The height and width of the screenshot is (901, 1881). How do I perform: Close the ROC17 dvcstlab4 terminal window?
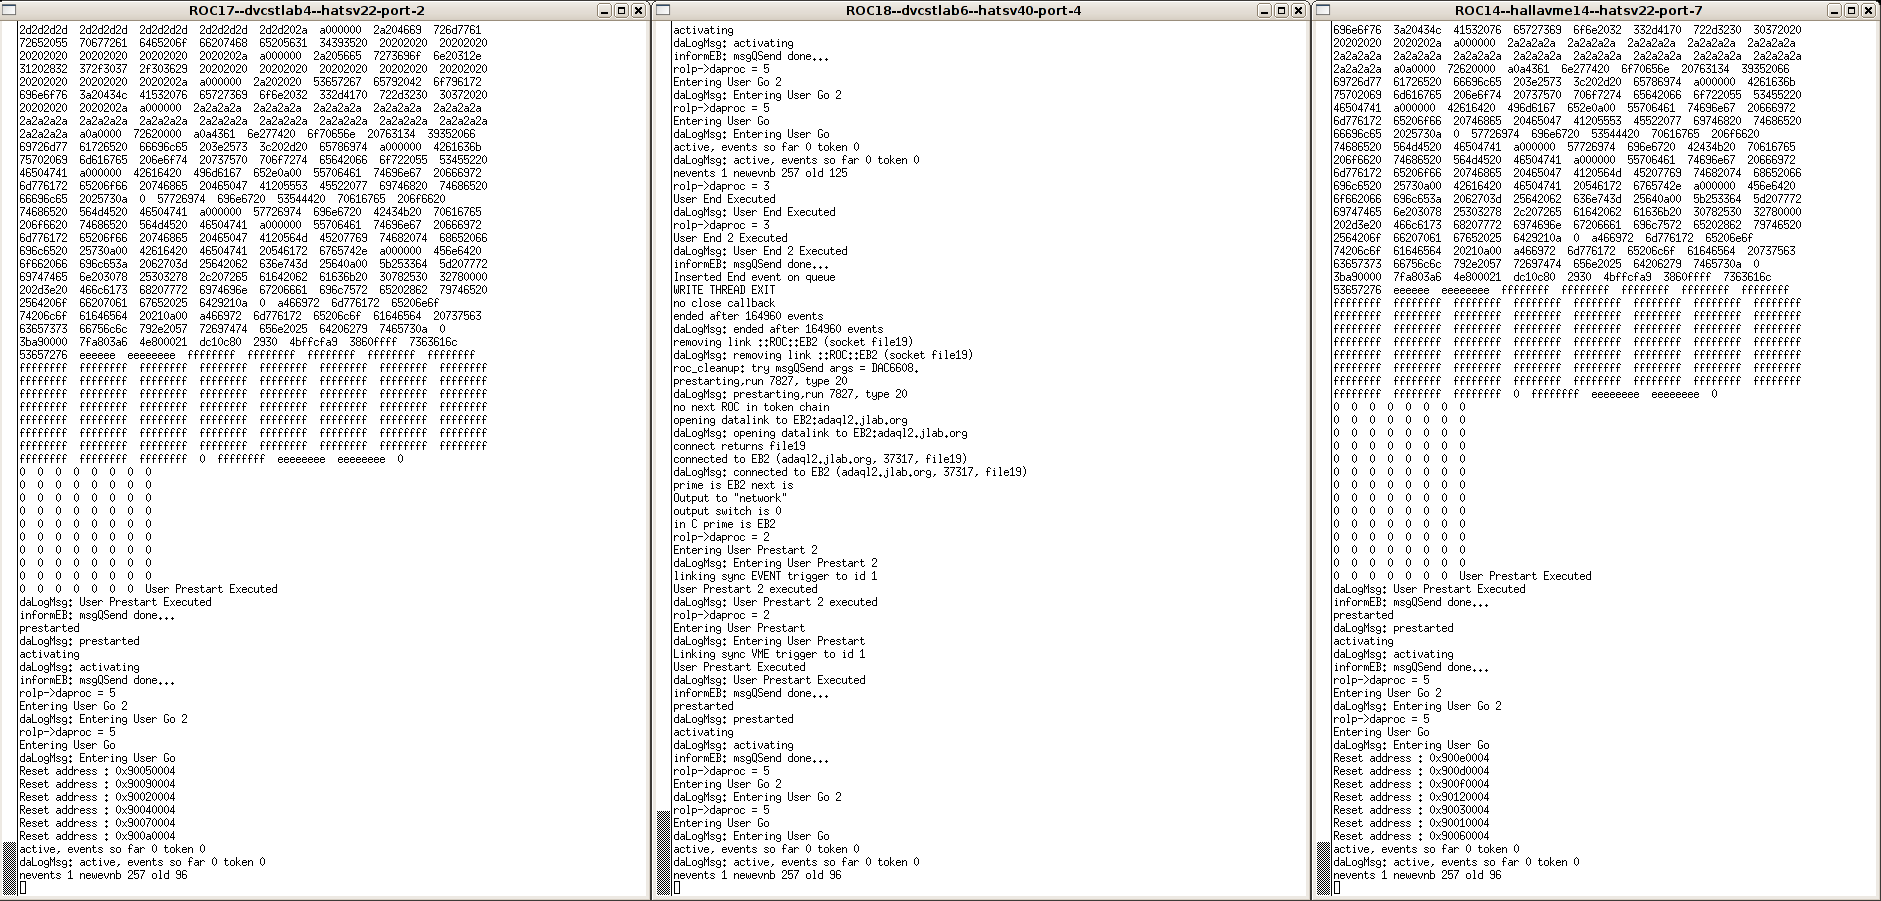pyautogui.click(x=640, y=10)
